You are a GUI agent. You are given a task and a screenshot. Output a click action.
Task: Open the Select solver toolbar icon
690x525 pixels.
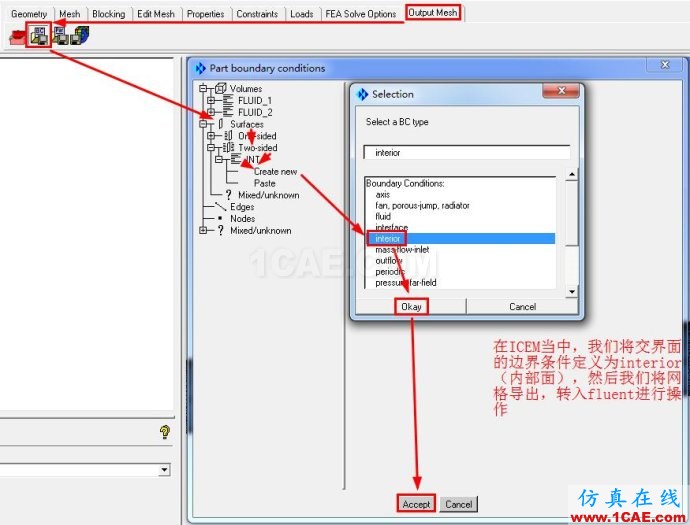tap(18, 37)
